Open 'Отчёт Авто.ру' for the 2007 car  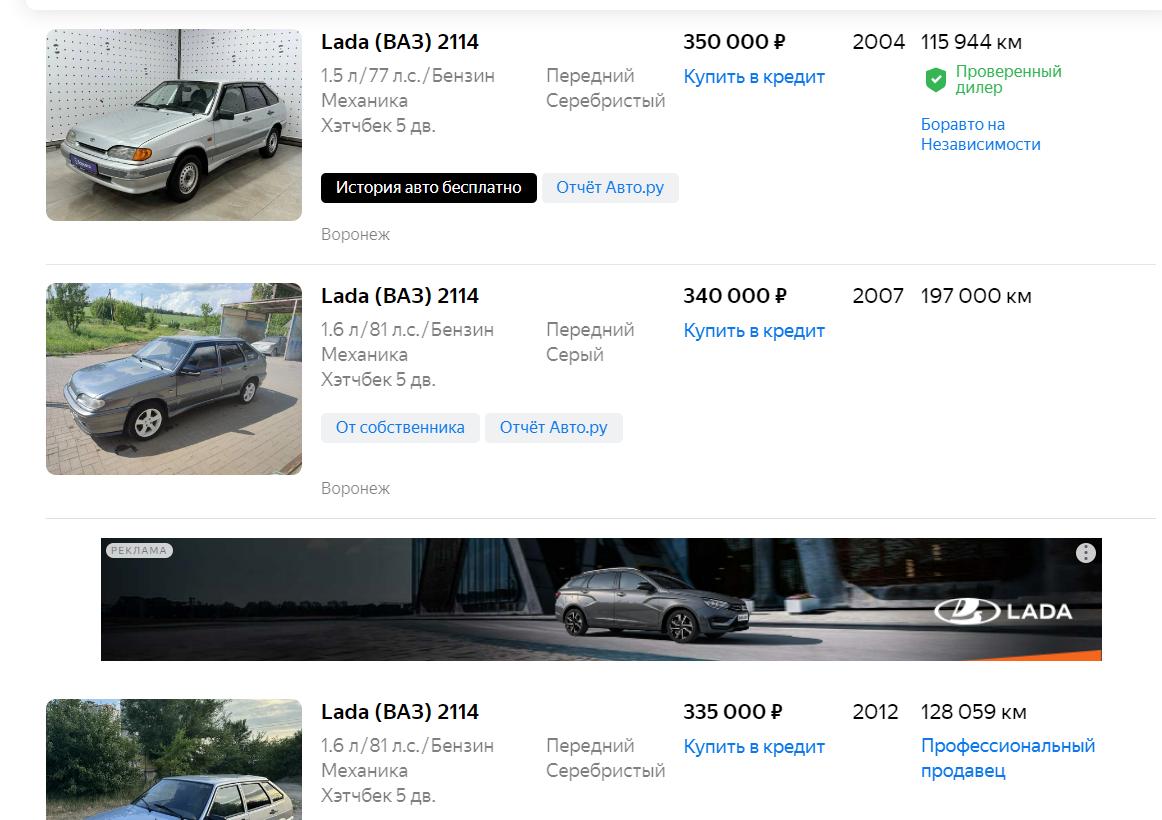(554, 428)
